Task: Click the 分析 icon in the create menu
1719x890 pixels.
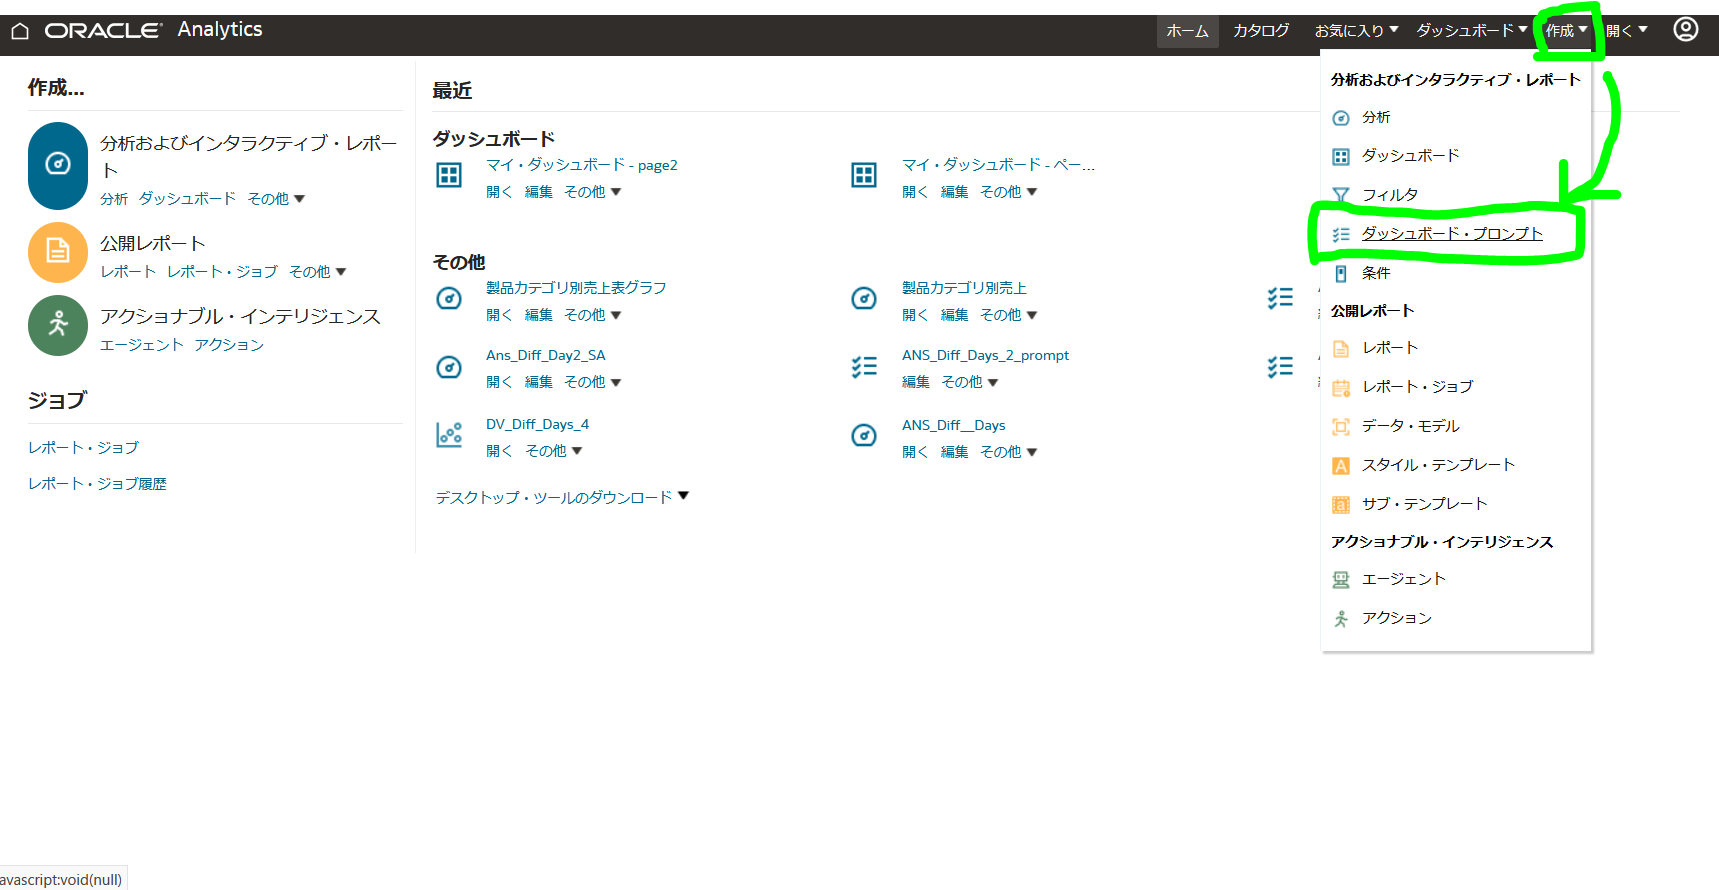Action: point(1341,118)
